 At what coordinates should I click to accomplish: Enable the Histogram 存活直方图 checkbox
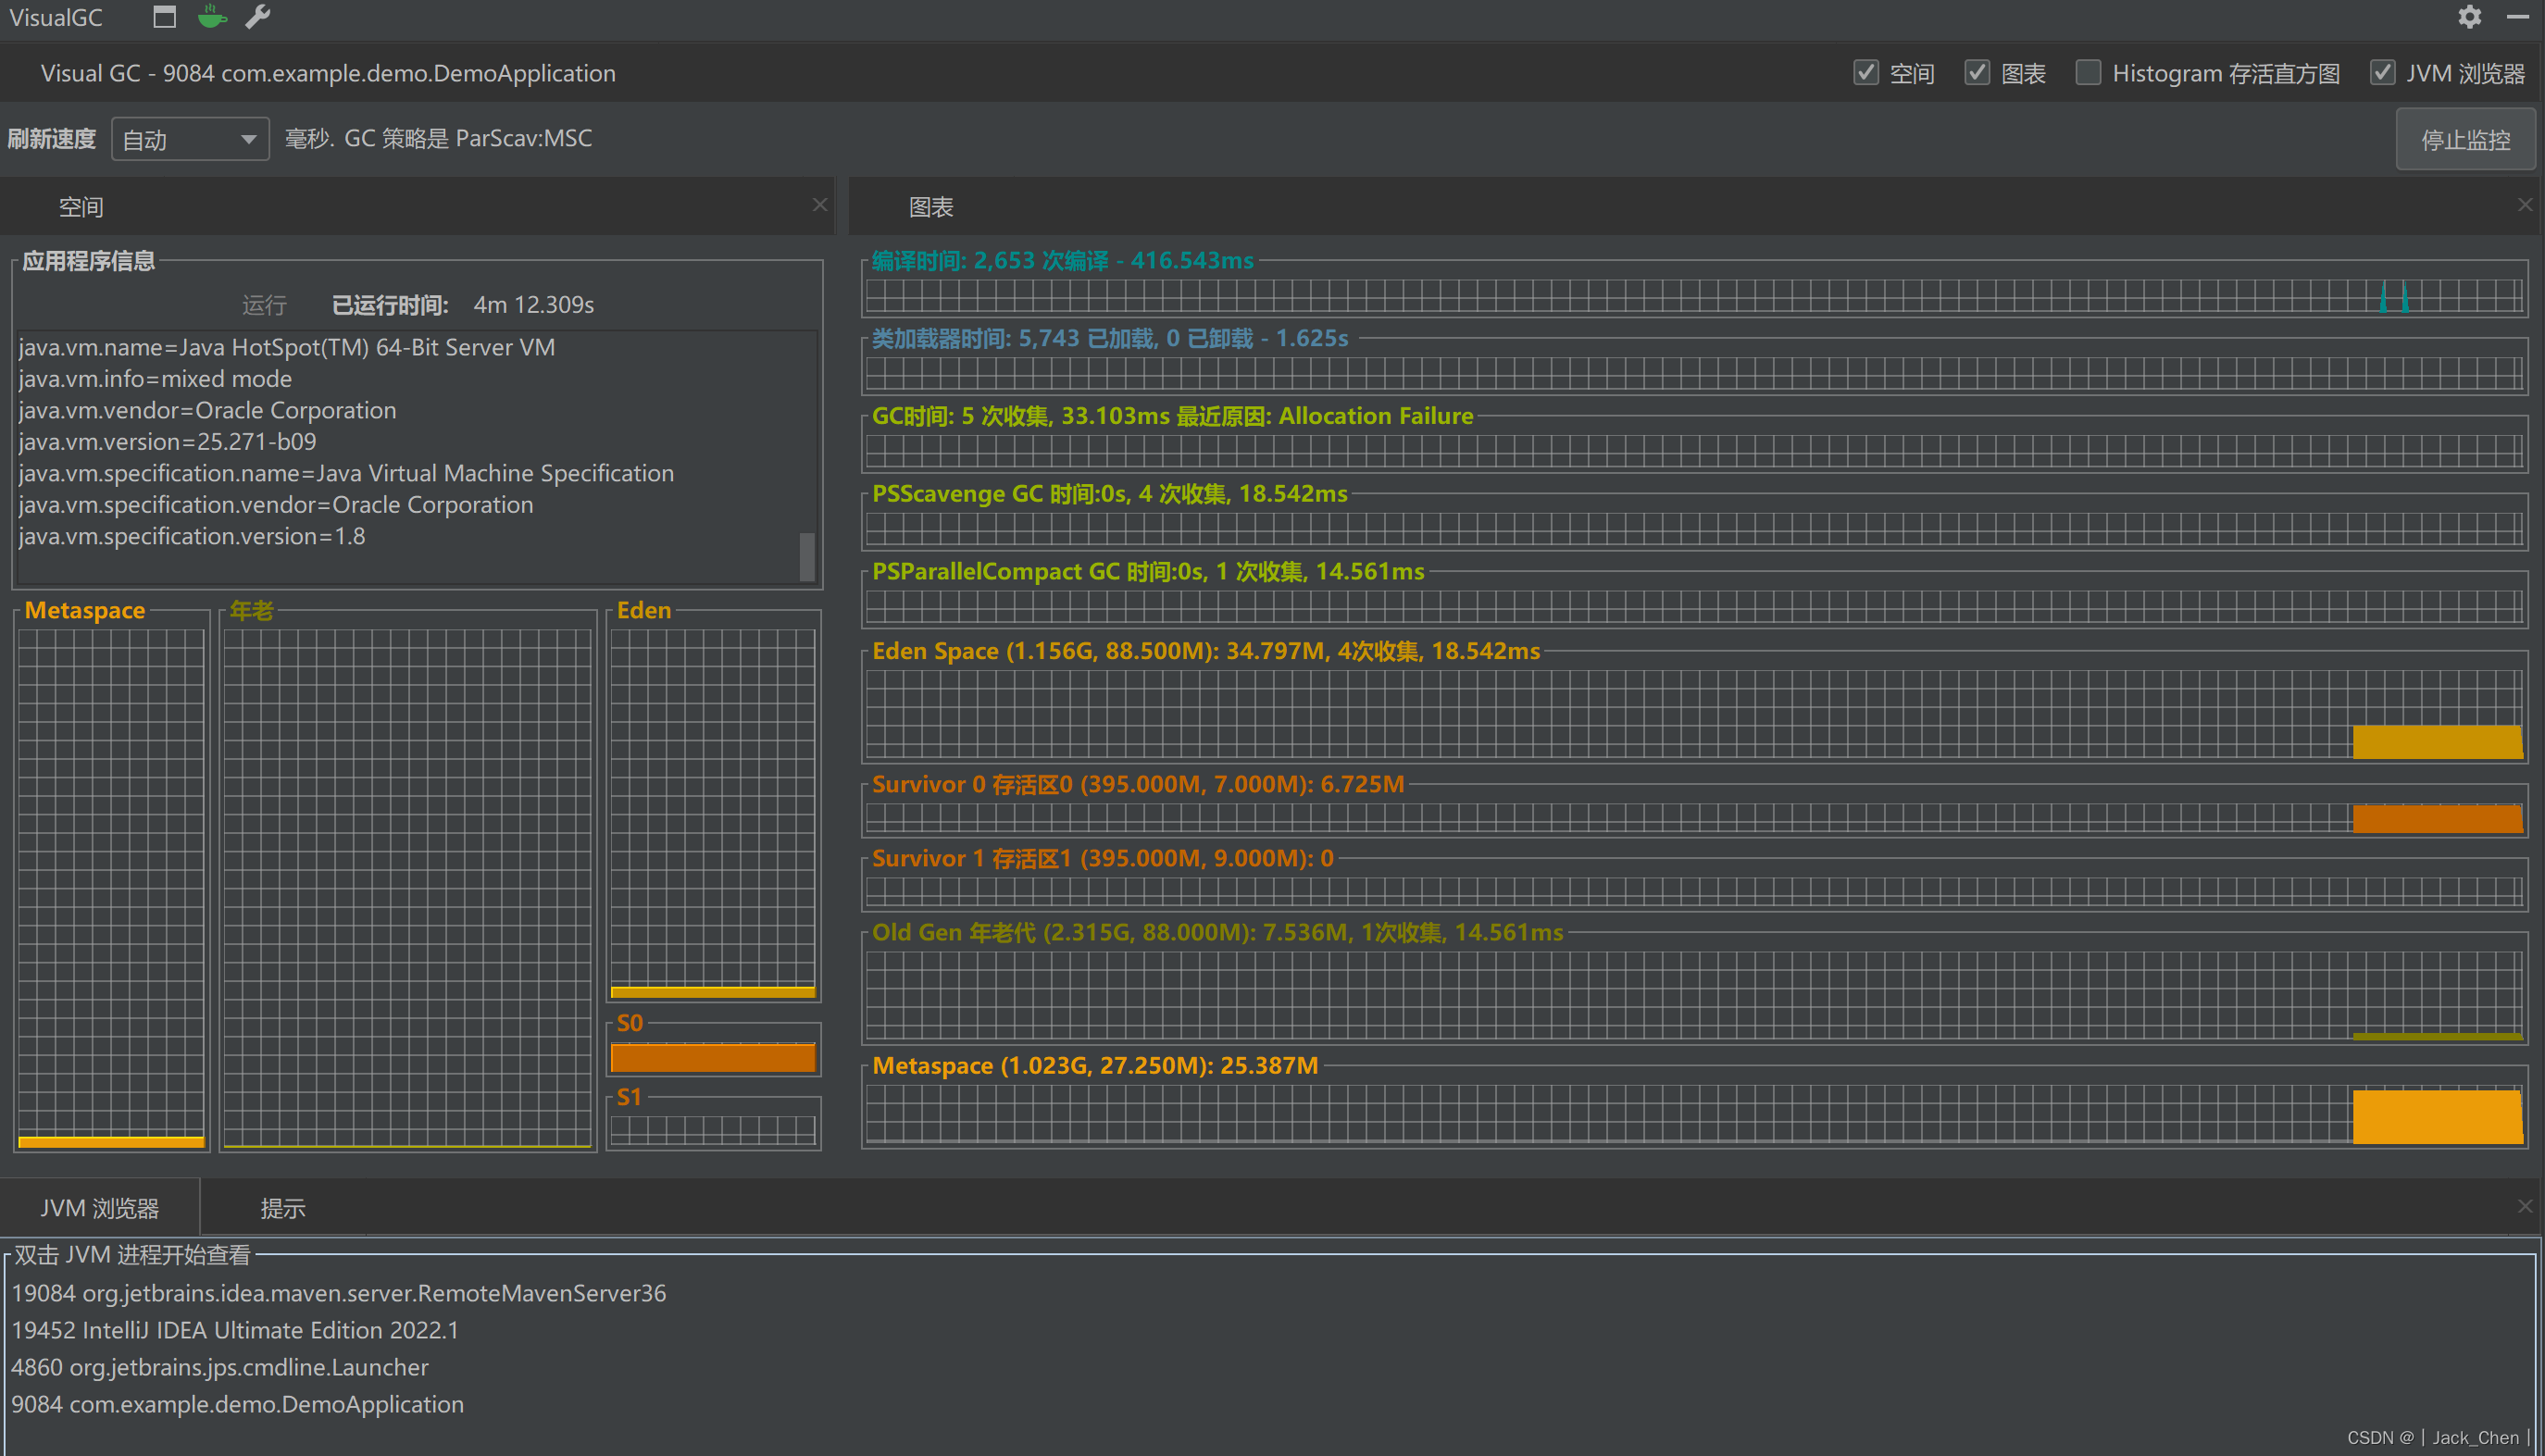point(2087,73)
